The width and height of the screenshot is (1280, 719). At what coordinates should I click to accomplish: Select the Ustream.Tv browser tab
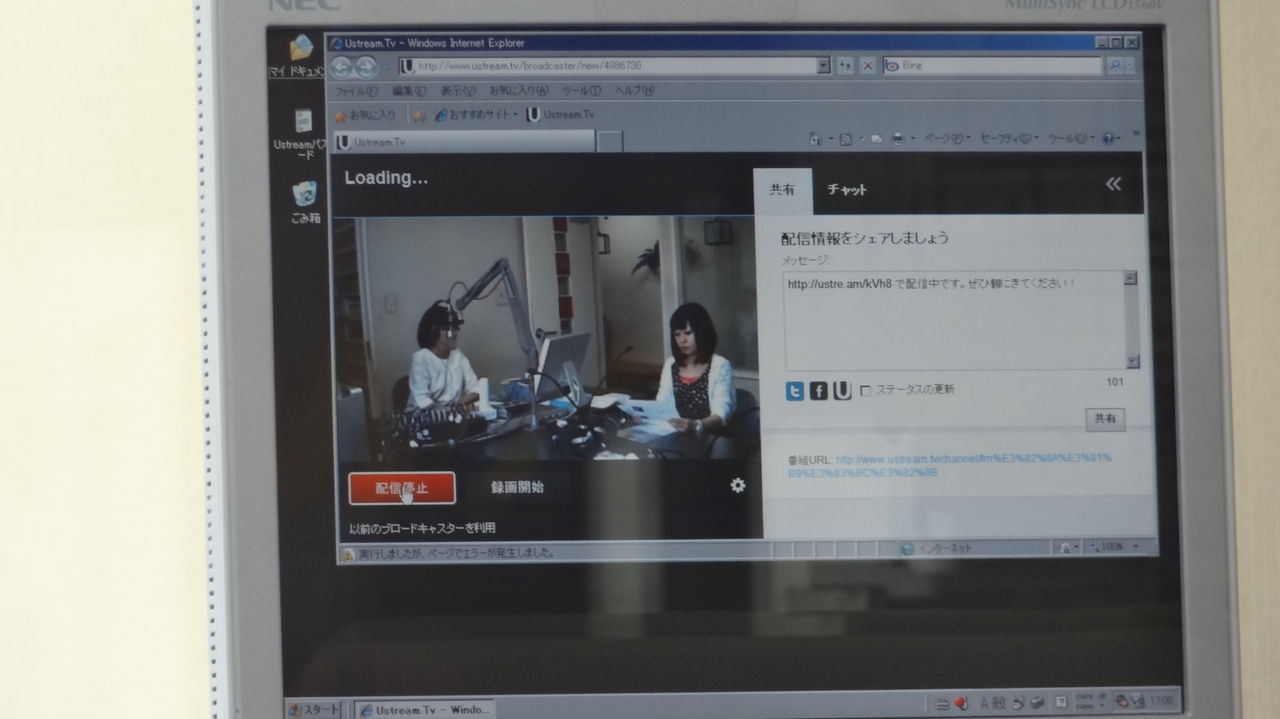tap(463, 142)
